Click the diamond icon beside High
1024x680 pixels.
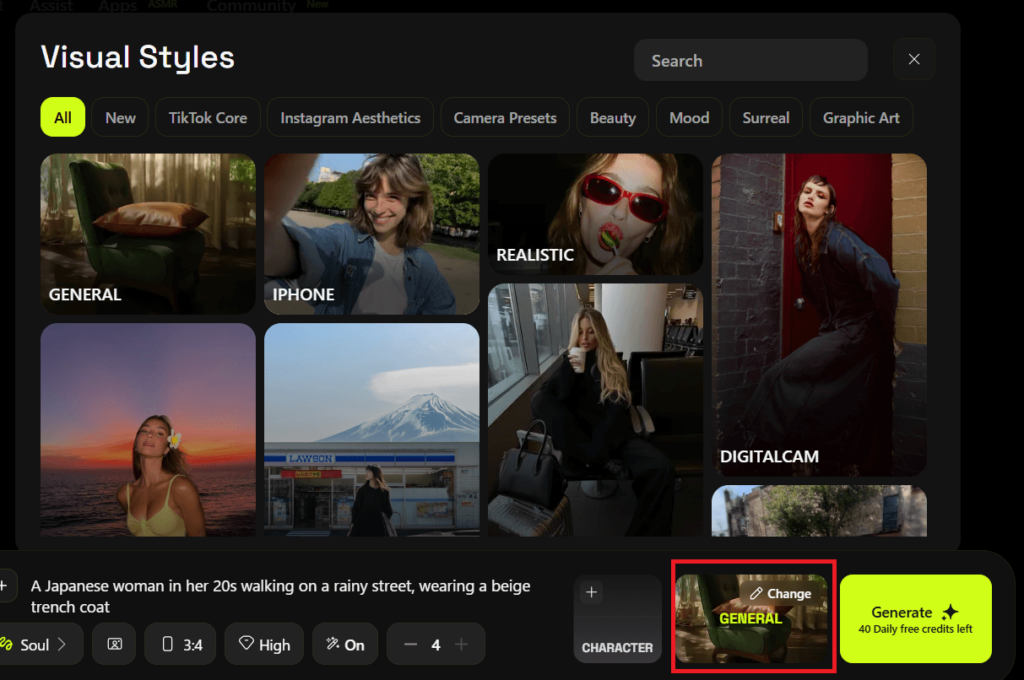246,643
